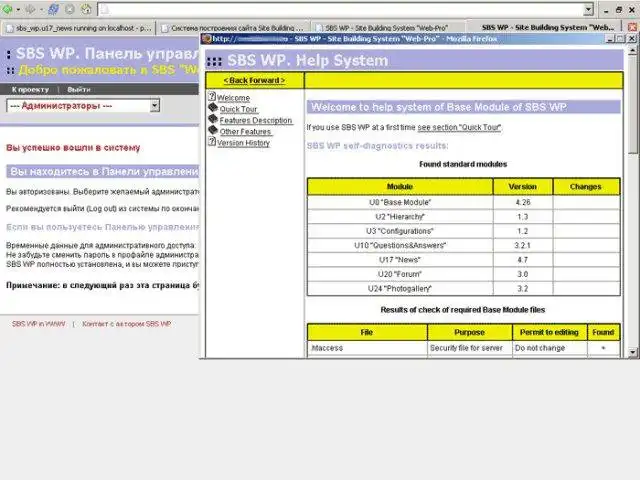This screenshot has height=480, width=640.
Task: Click the red close-tab button on the tab bar
Action: pos(632,27)
